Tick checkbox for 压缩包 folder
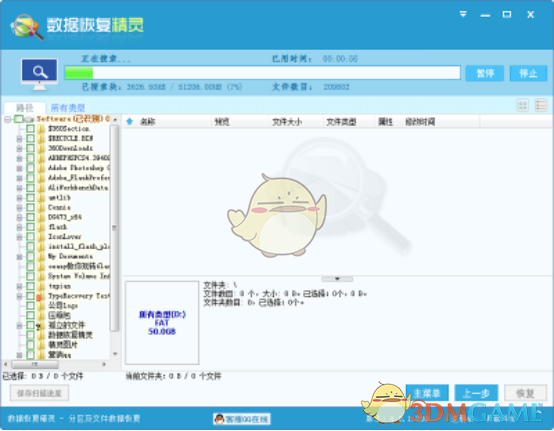 [30, 315]
